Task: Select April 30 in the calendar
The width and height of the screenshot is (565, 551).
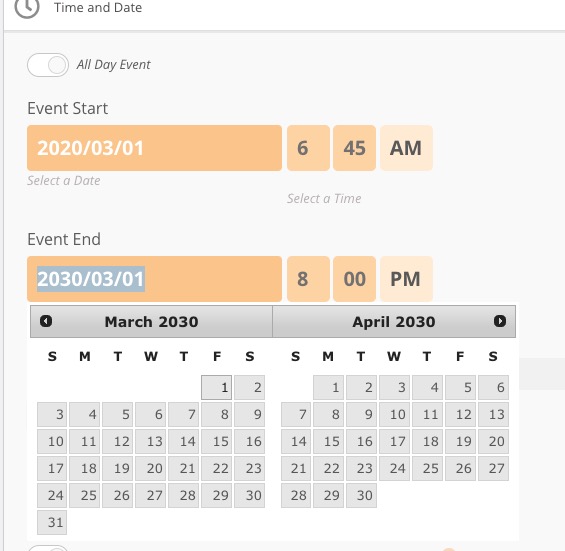Action: (x=361, y=495)
